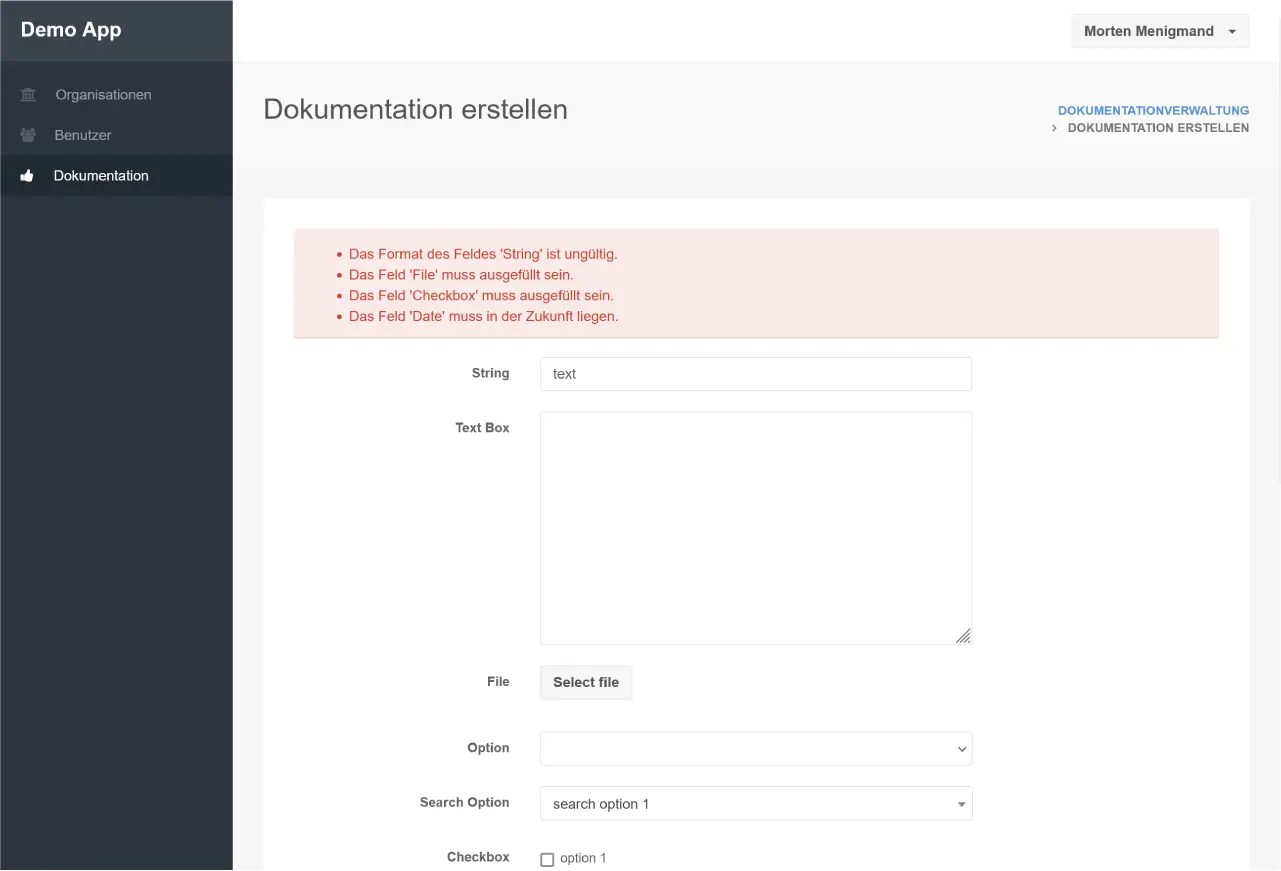
Task: Click the caret beside Morten Menigmand
Action: point(1232,32)
